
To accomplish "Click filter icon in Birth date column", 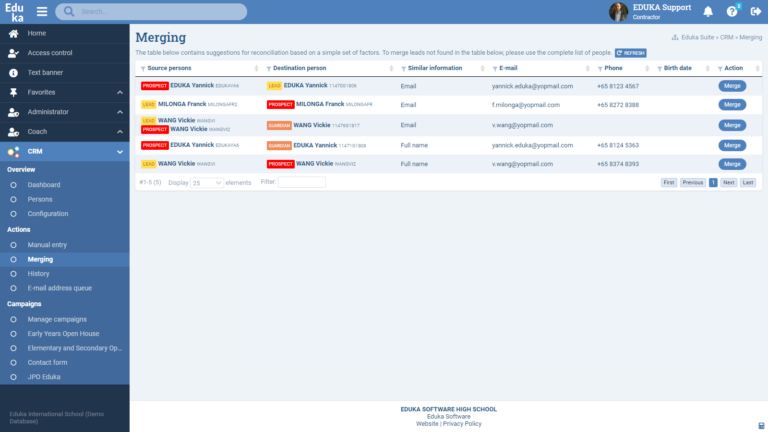I will [x=659, y=69].
